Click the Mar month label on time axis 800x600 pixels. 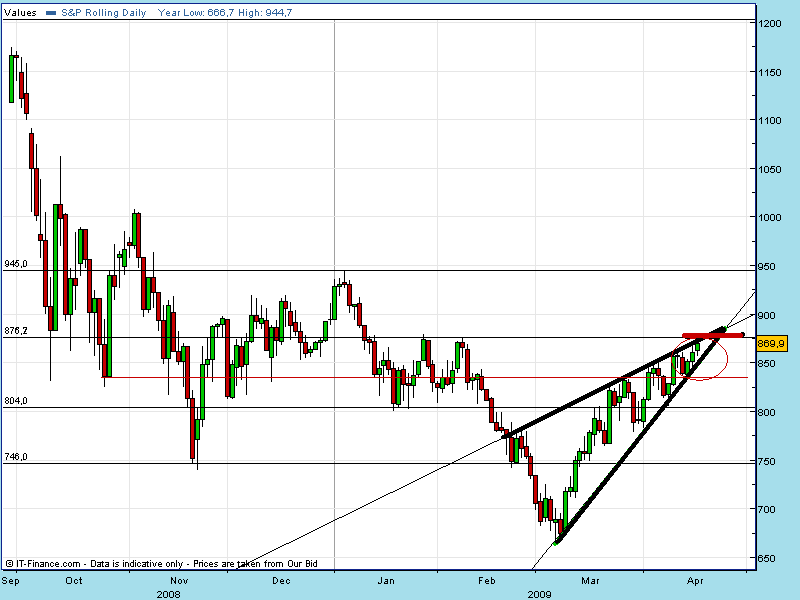coord(590,581)
